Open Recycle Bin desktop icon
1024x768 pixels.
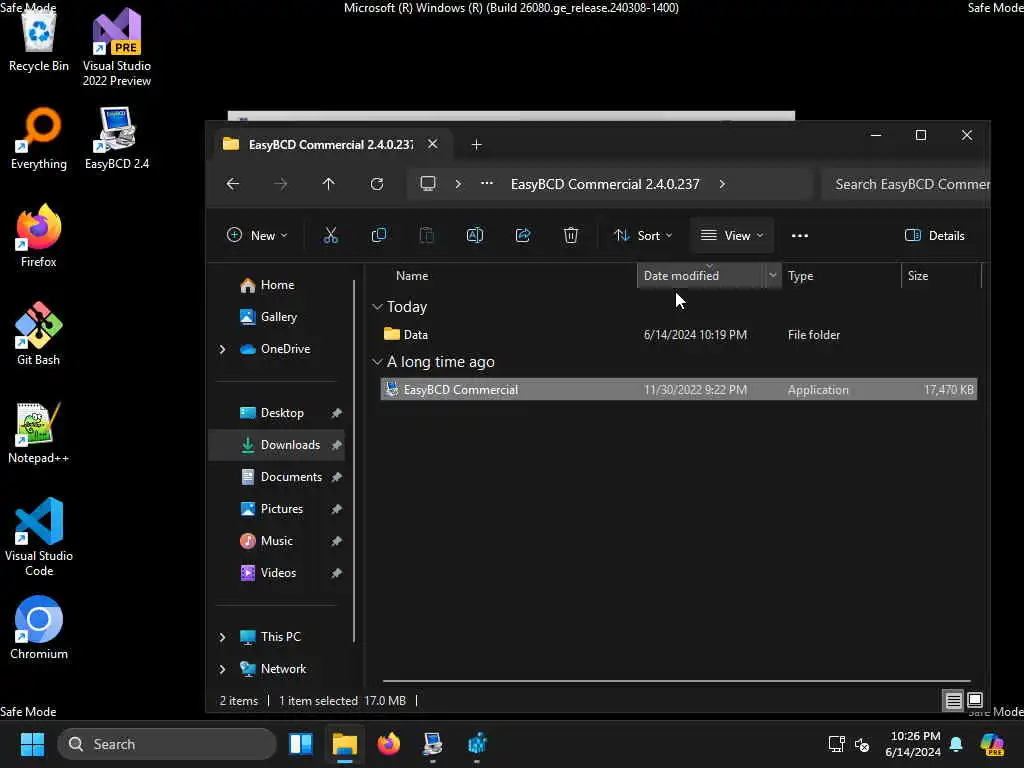click(x=39, y=40)
